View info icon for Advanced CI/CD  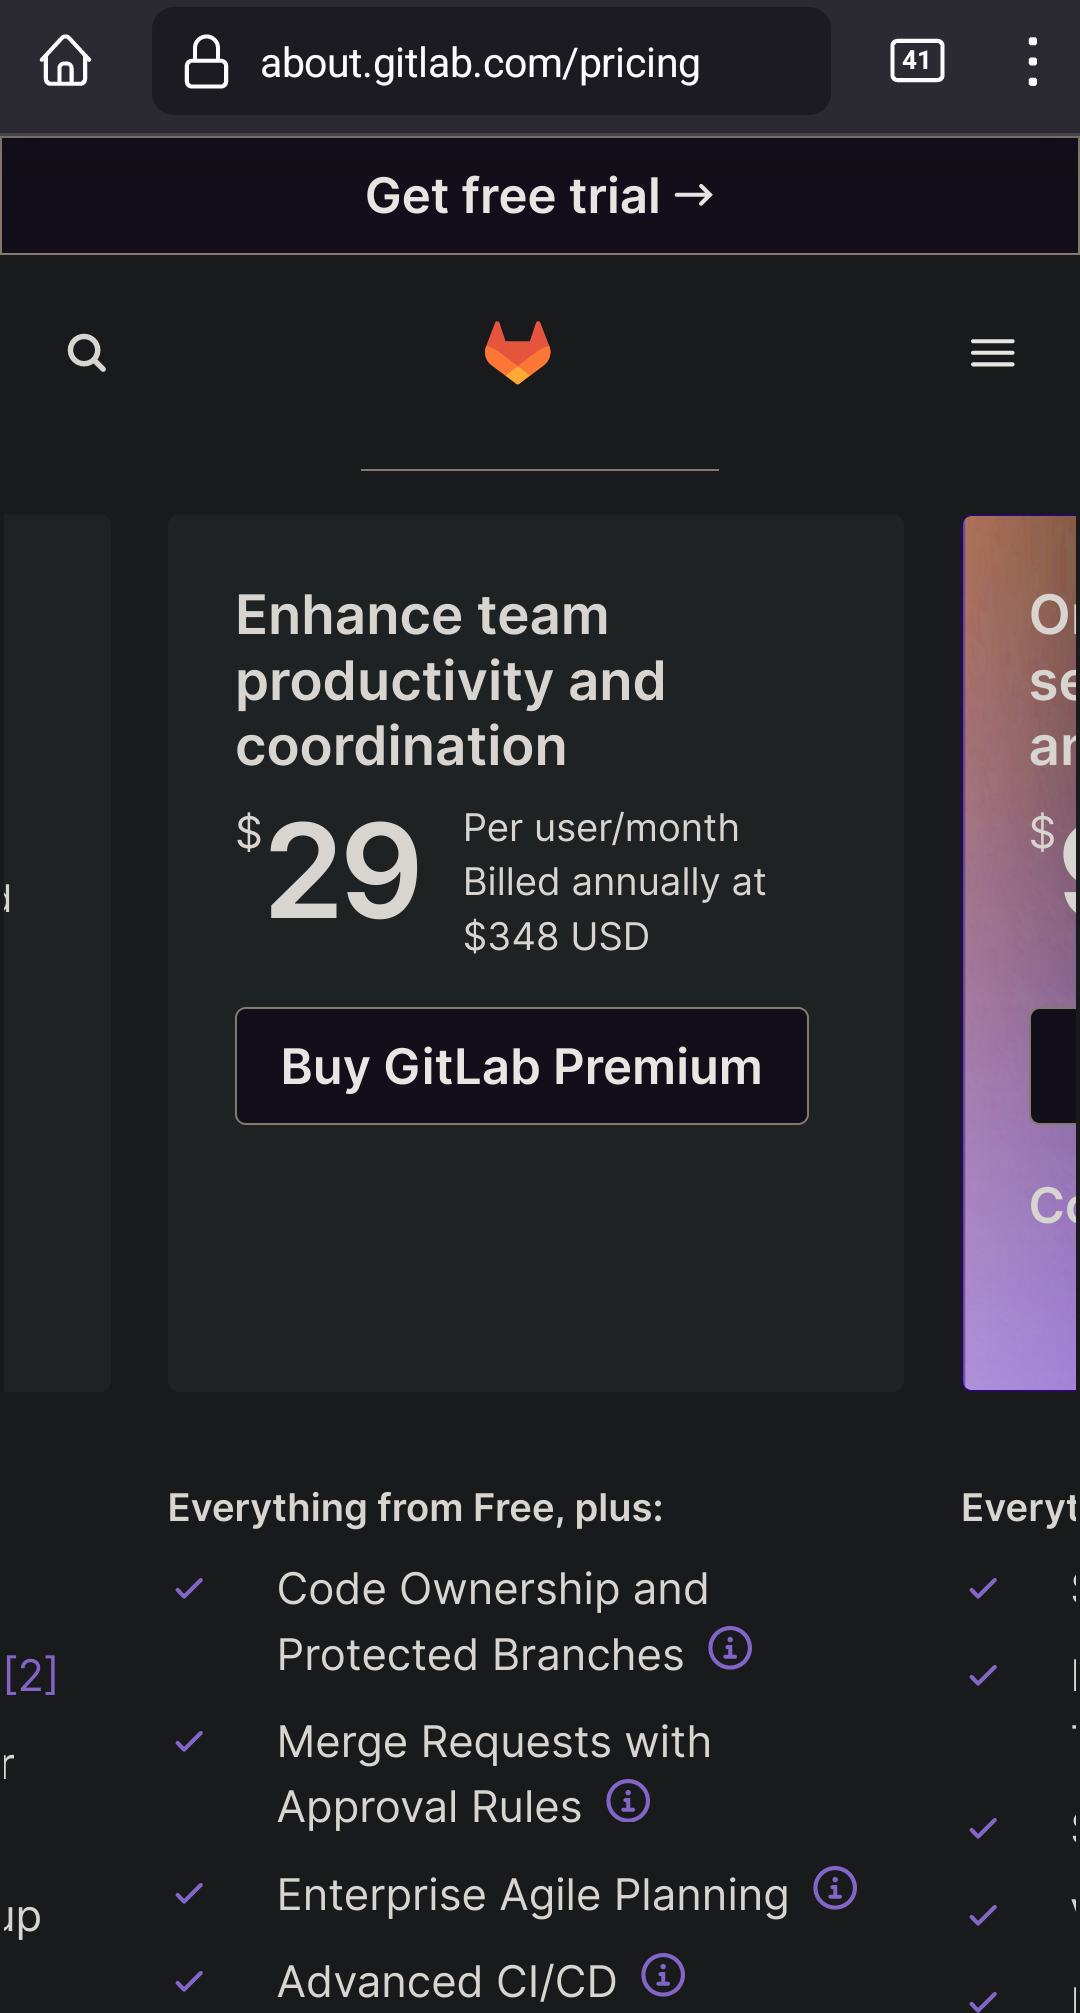664,1975
